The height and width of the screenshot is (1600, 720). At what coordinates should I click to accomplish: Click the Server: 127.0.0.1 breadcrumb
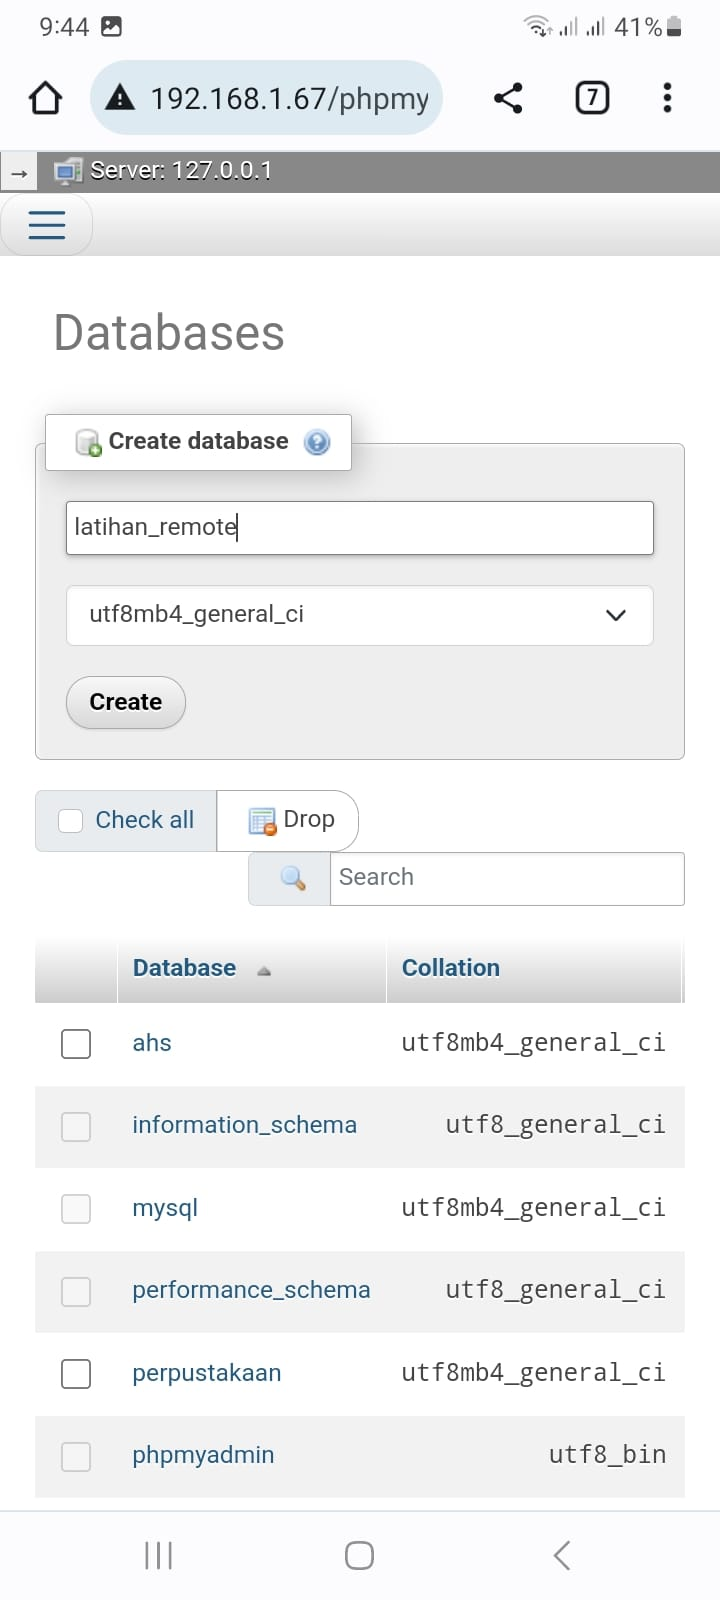pos(180,171)
